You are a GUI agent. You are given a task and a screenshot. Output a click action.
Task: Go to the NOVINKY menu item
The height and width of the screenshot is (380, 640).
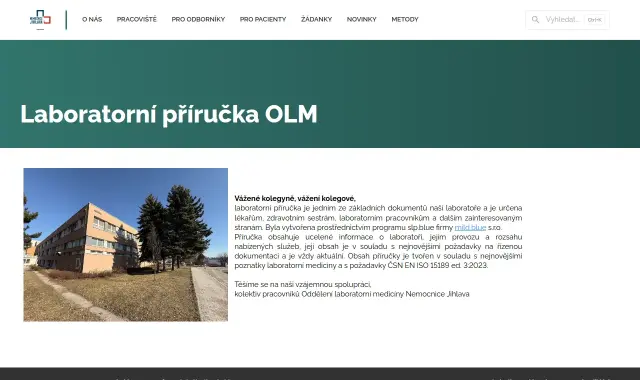pos(362,19)
